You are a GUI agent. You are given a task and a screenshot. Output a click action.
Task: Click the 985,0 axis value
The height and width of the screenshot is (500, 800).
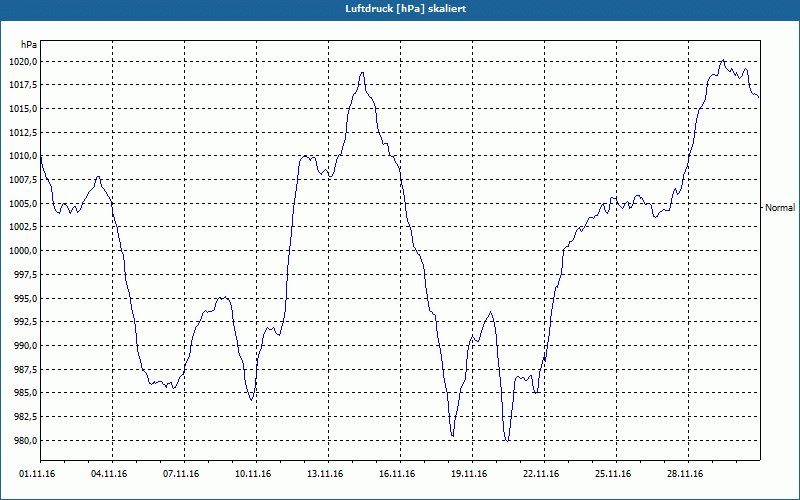[x=24, y=393]
